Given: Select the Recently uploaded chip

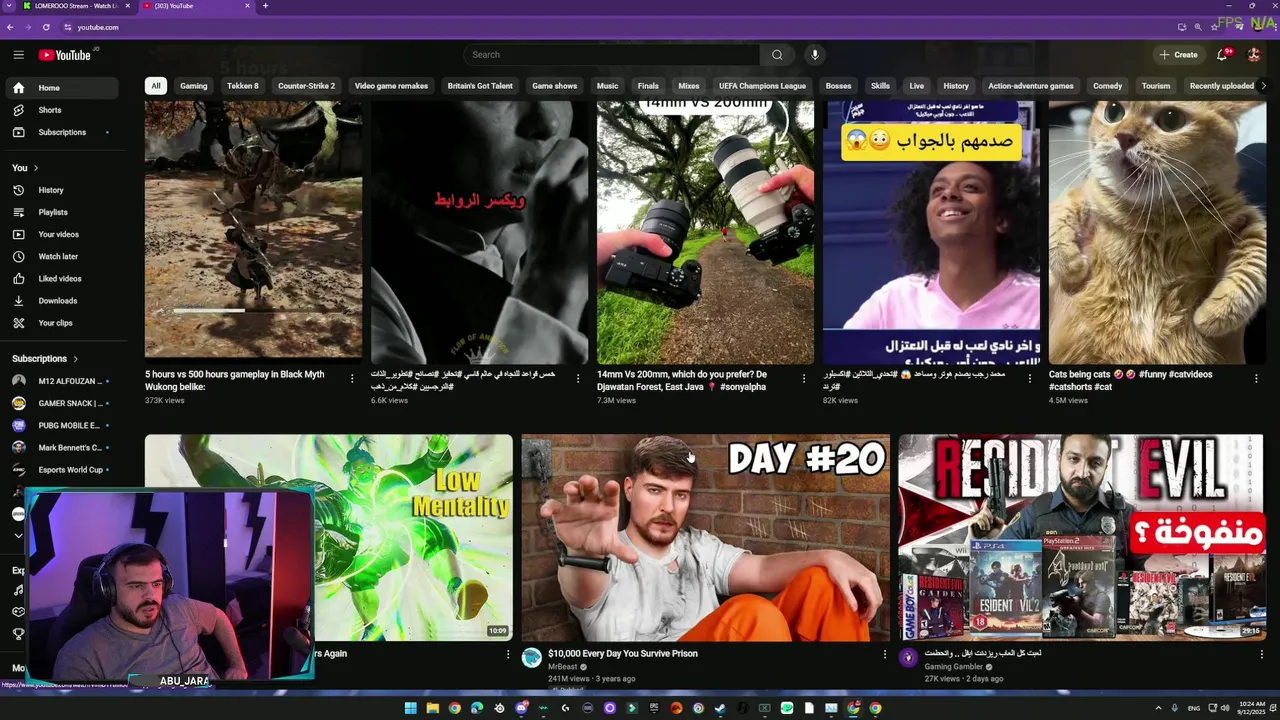Looking at the screenshot, I should coord(1221,86).
